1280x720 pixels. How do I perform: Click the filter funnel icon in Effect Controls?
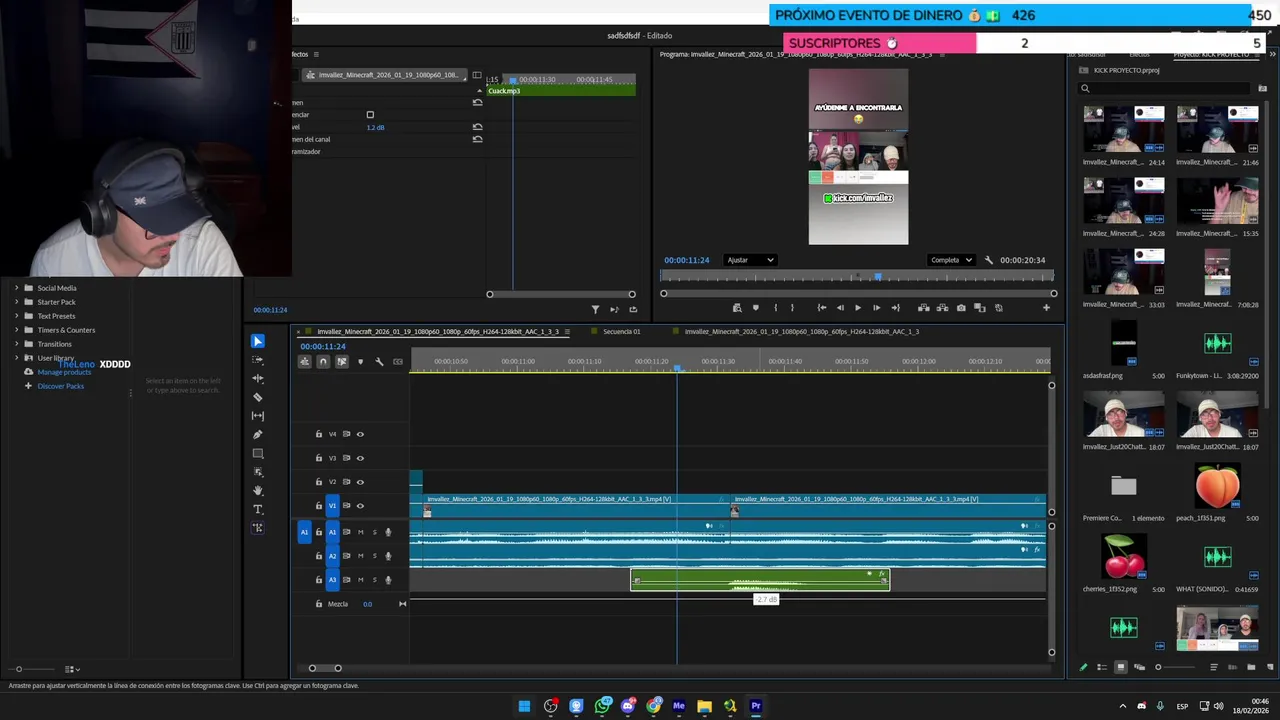[595, 310]
